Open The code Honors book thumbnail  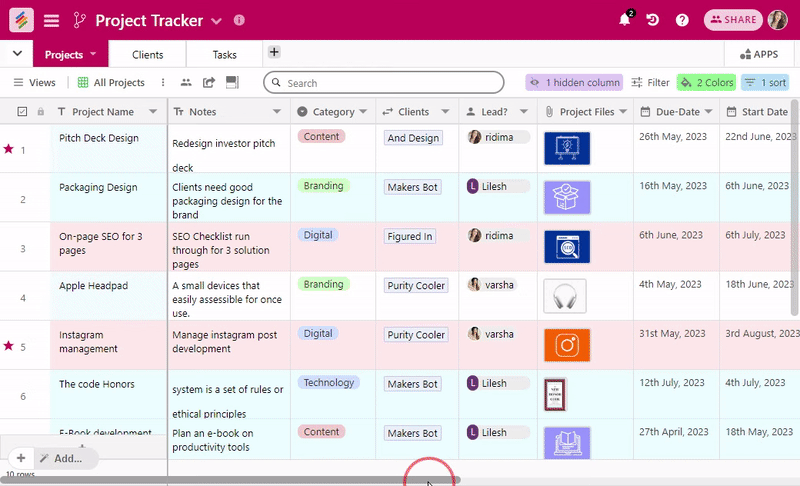555,395
